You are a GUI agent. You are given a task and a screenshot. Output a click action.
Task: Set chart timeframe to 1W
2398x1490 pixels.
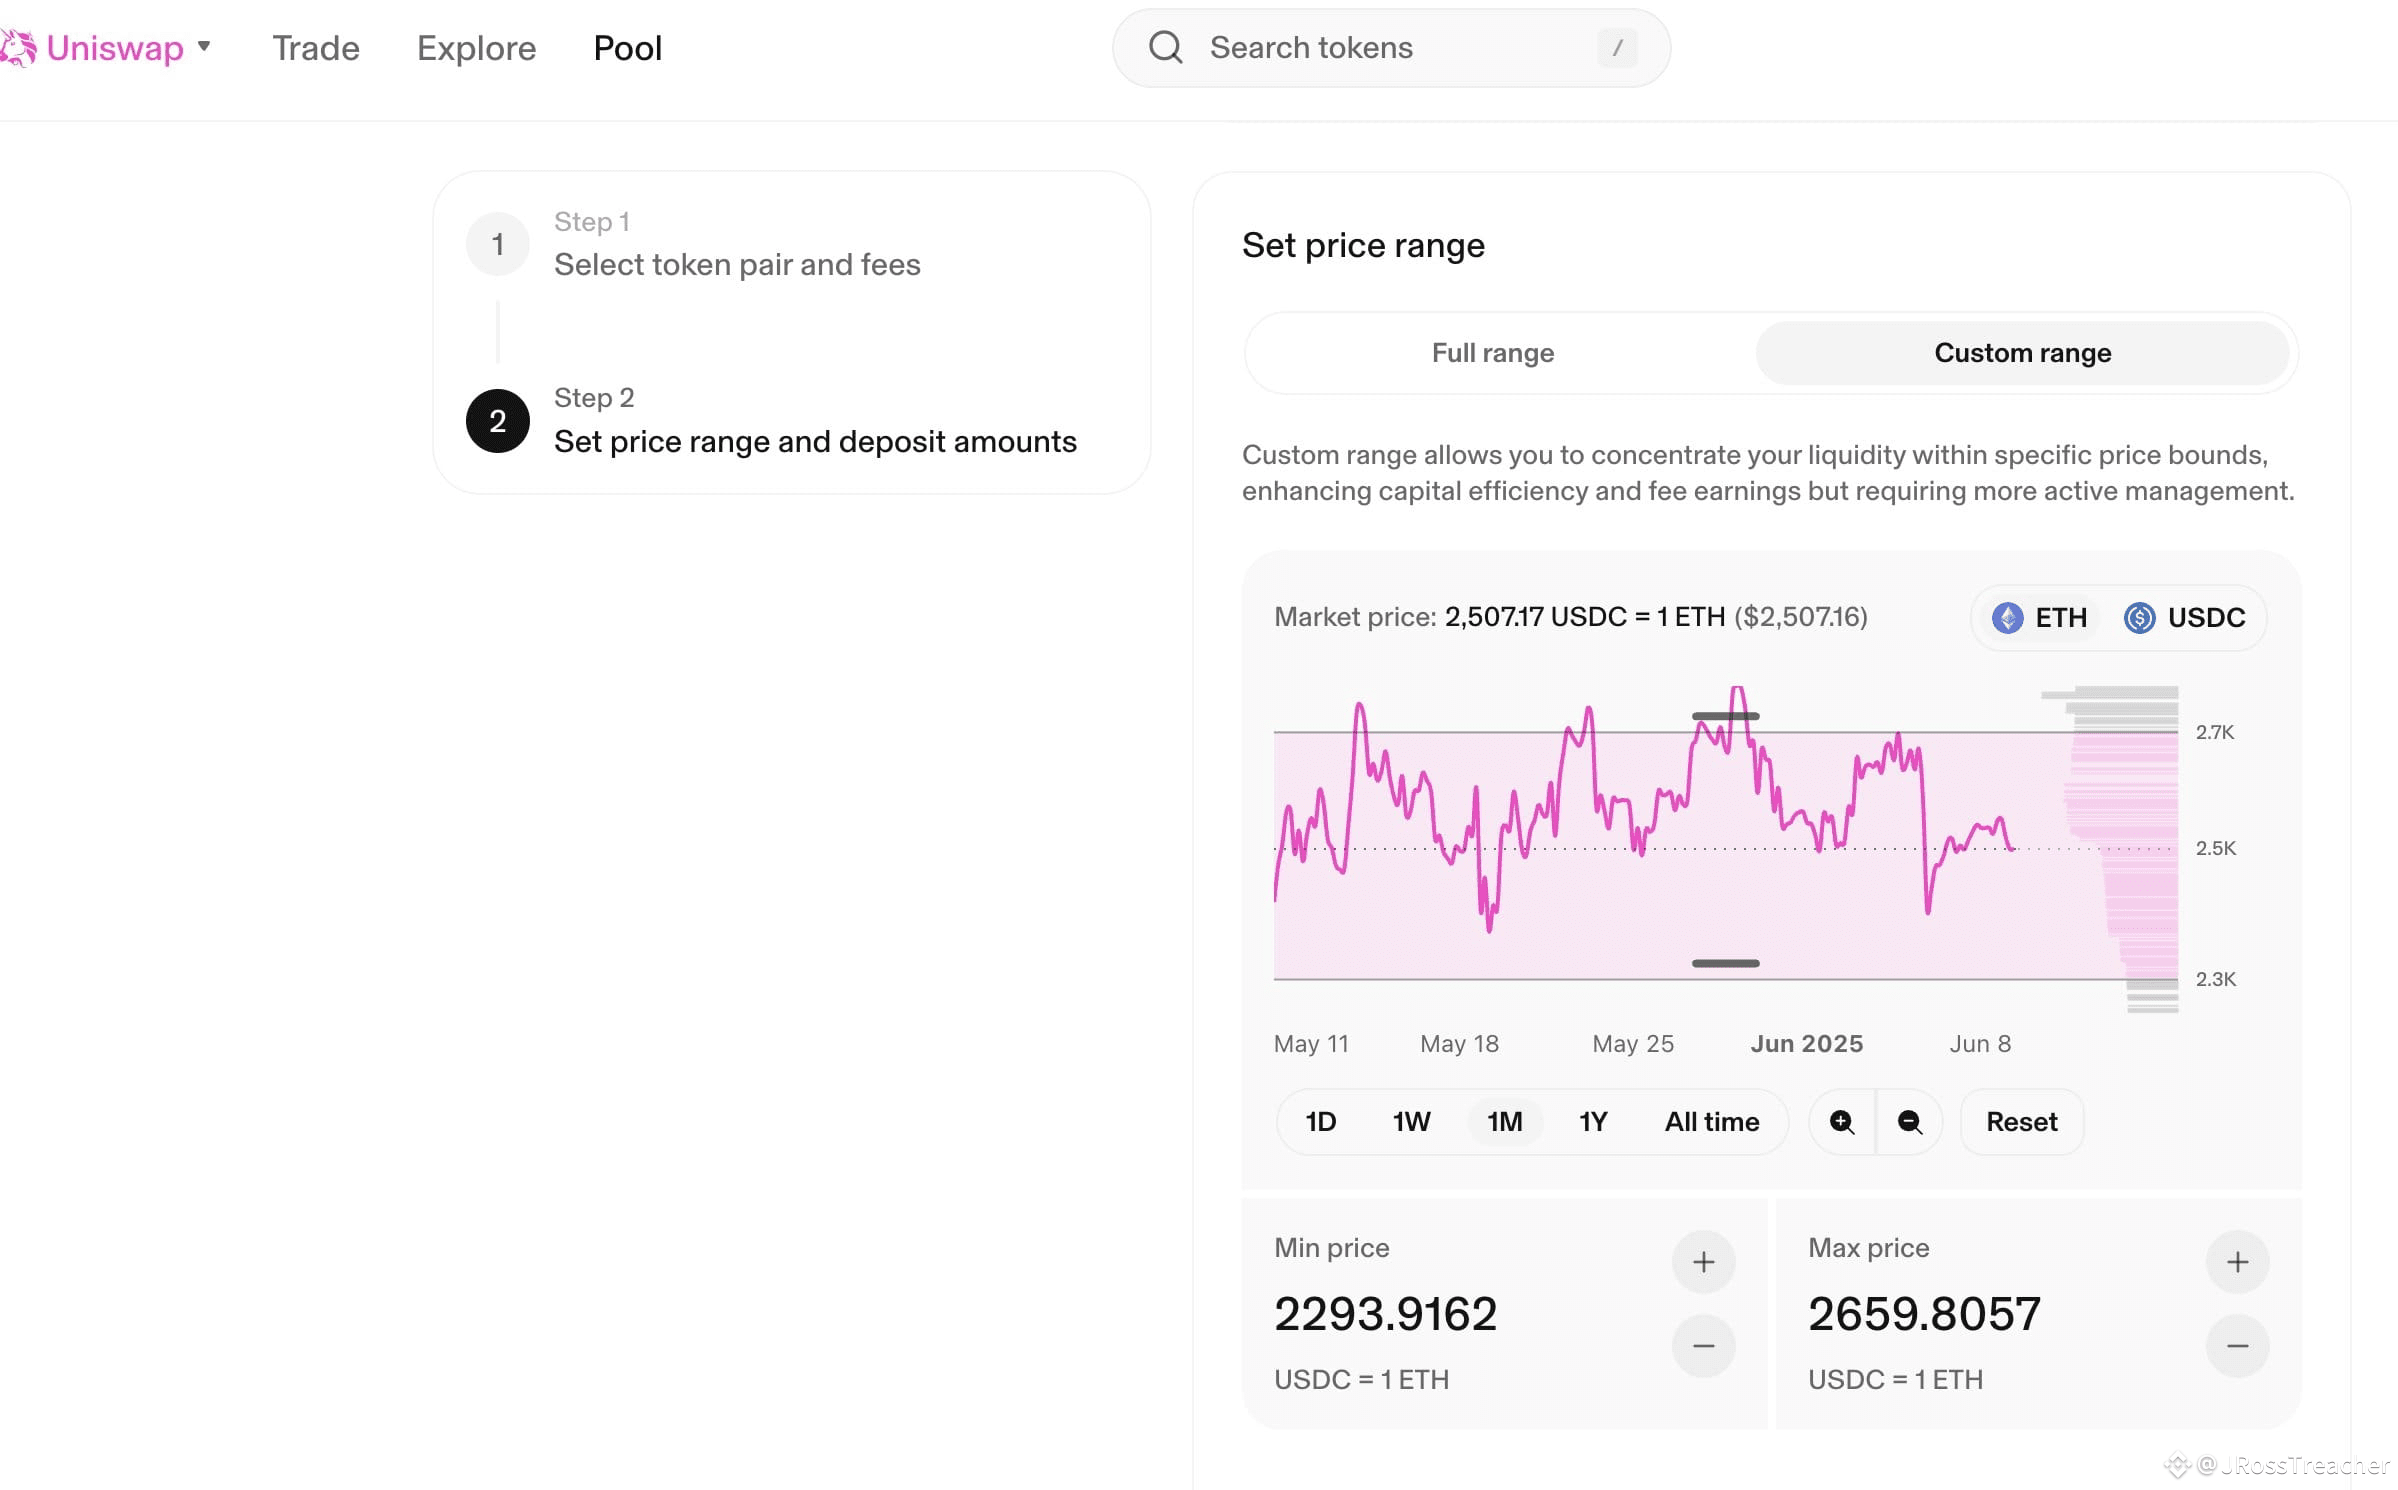pos(1411,1122)
